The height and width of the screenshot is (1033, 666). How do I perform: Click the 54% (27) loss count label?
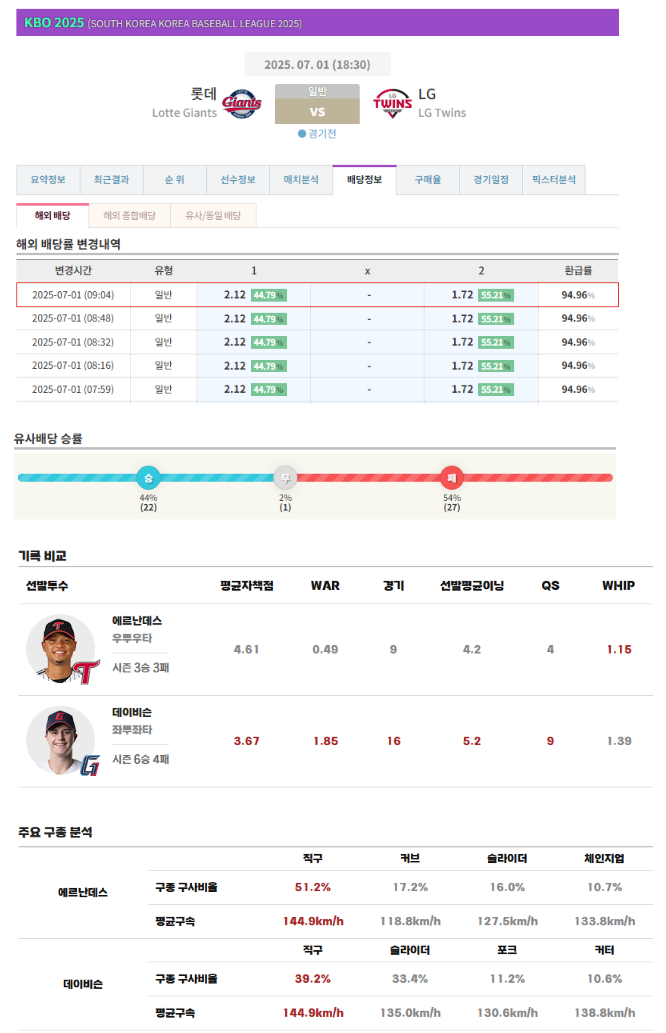click(452, 503)
